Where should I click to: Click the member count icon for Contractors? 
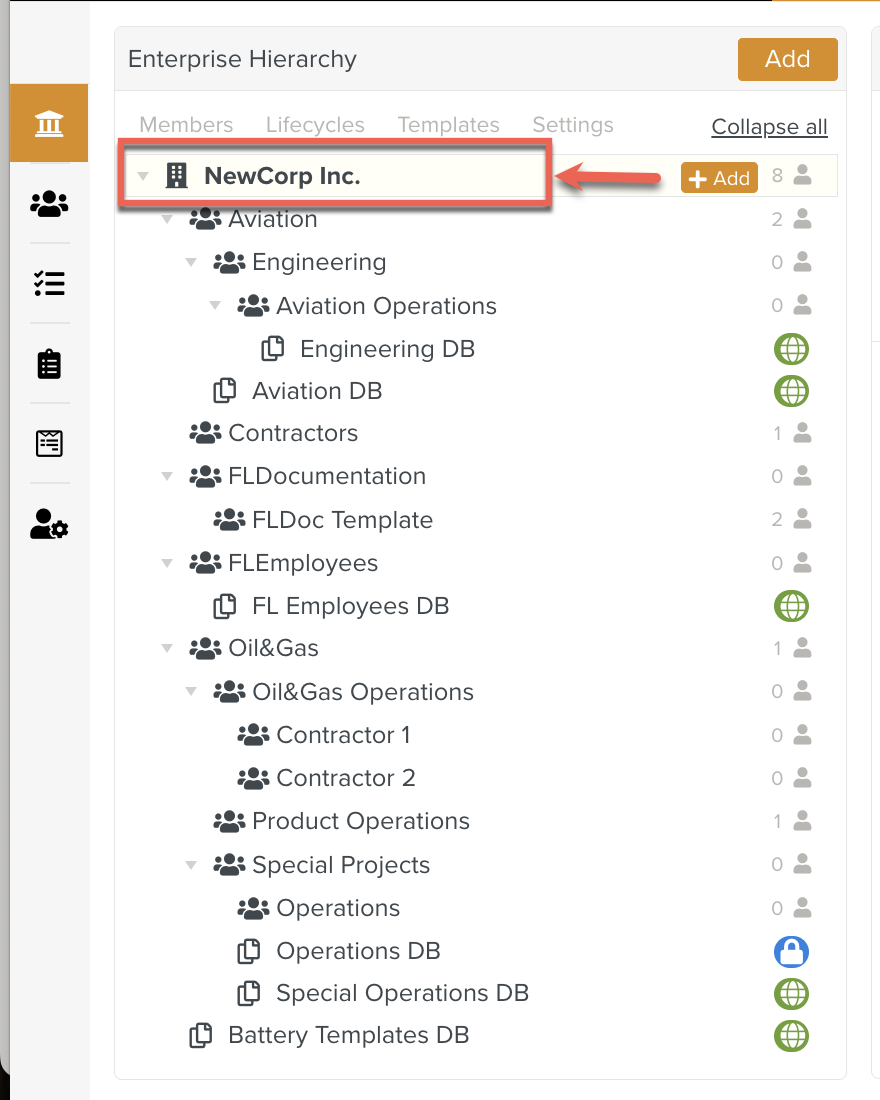[801, 433]
